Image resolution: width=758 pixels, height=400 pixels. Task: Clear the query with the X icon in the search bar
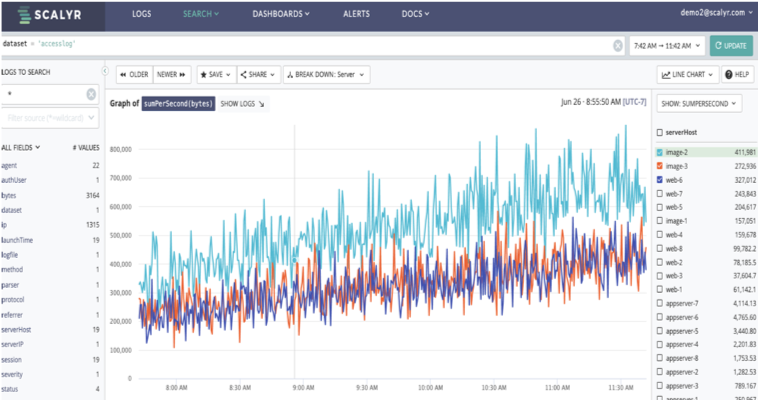(617, 46)
